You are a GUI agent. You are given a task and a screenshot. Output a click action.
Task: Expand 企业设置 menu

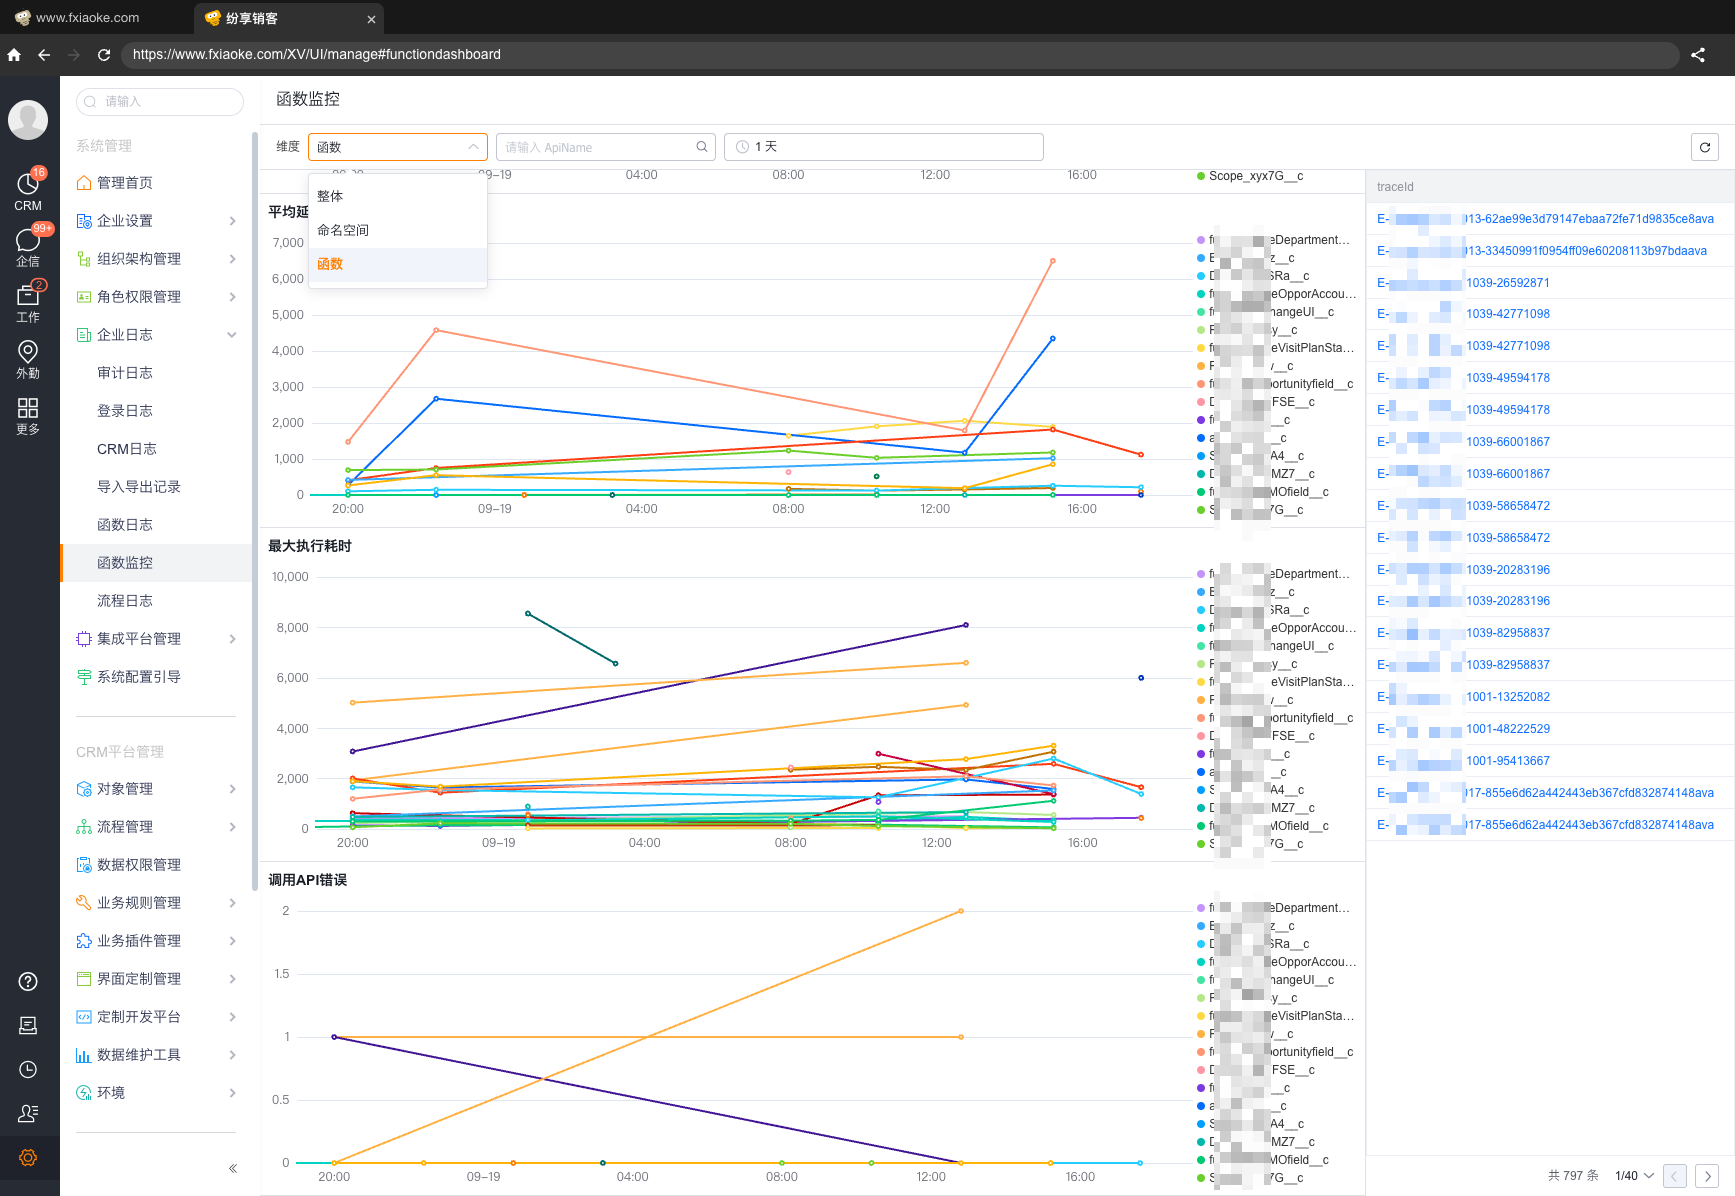156,221
